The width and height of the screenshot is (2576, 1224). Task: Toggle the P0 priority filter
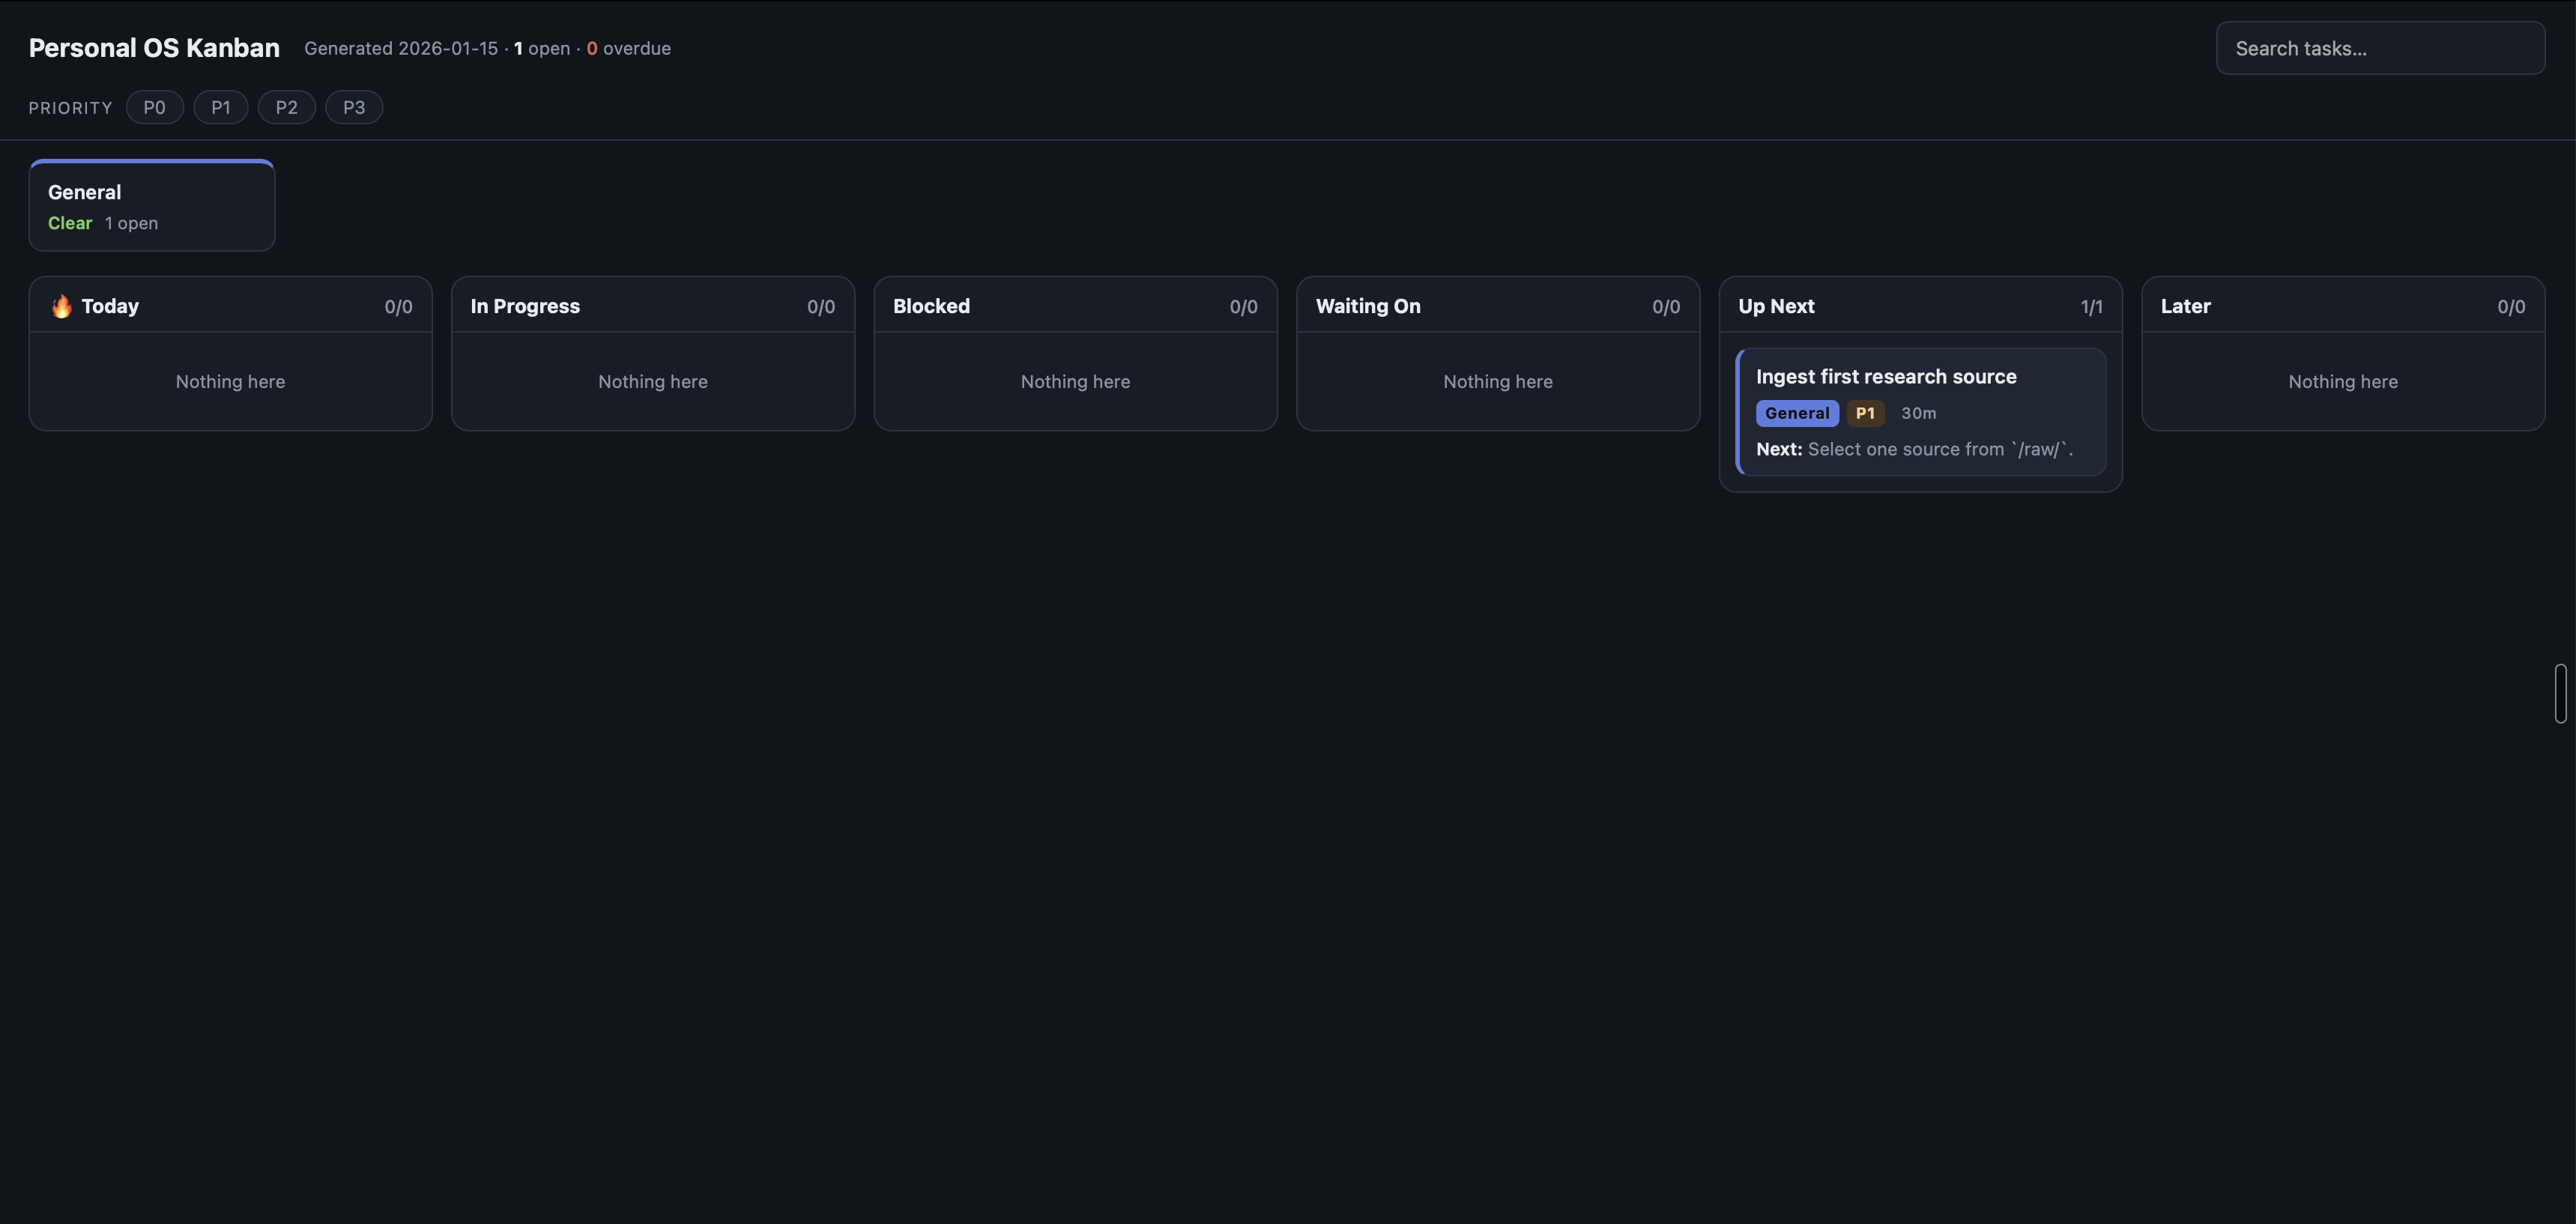pyautogui.click(x=154, y=107)
